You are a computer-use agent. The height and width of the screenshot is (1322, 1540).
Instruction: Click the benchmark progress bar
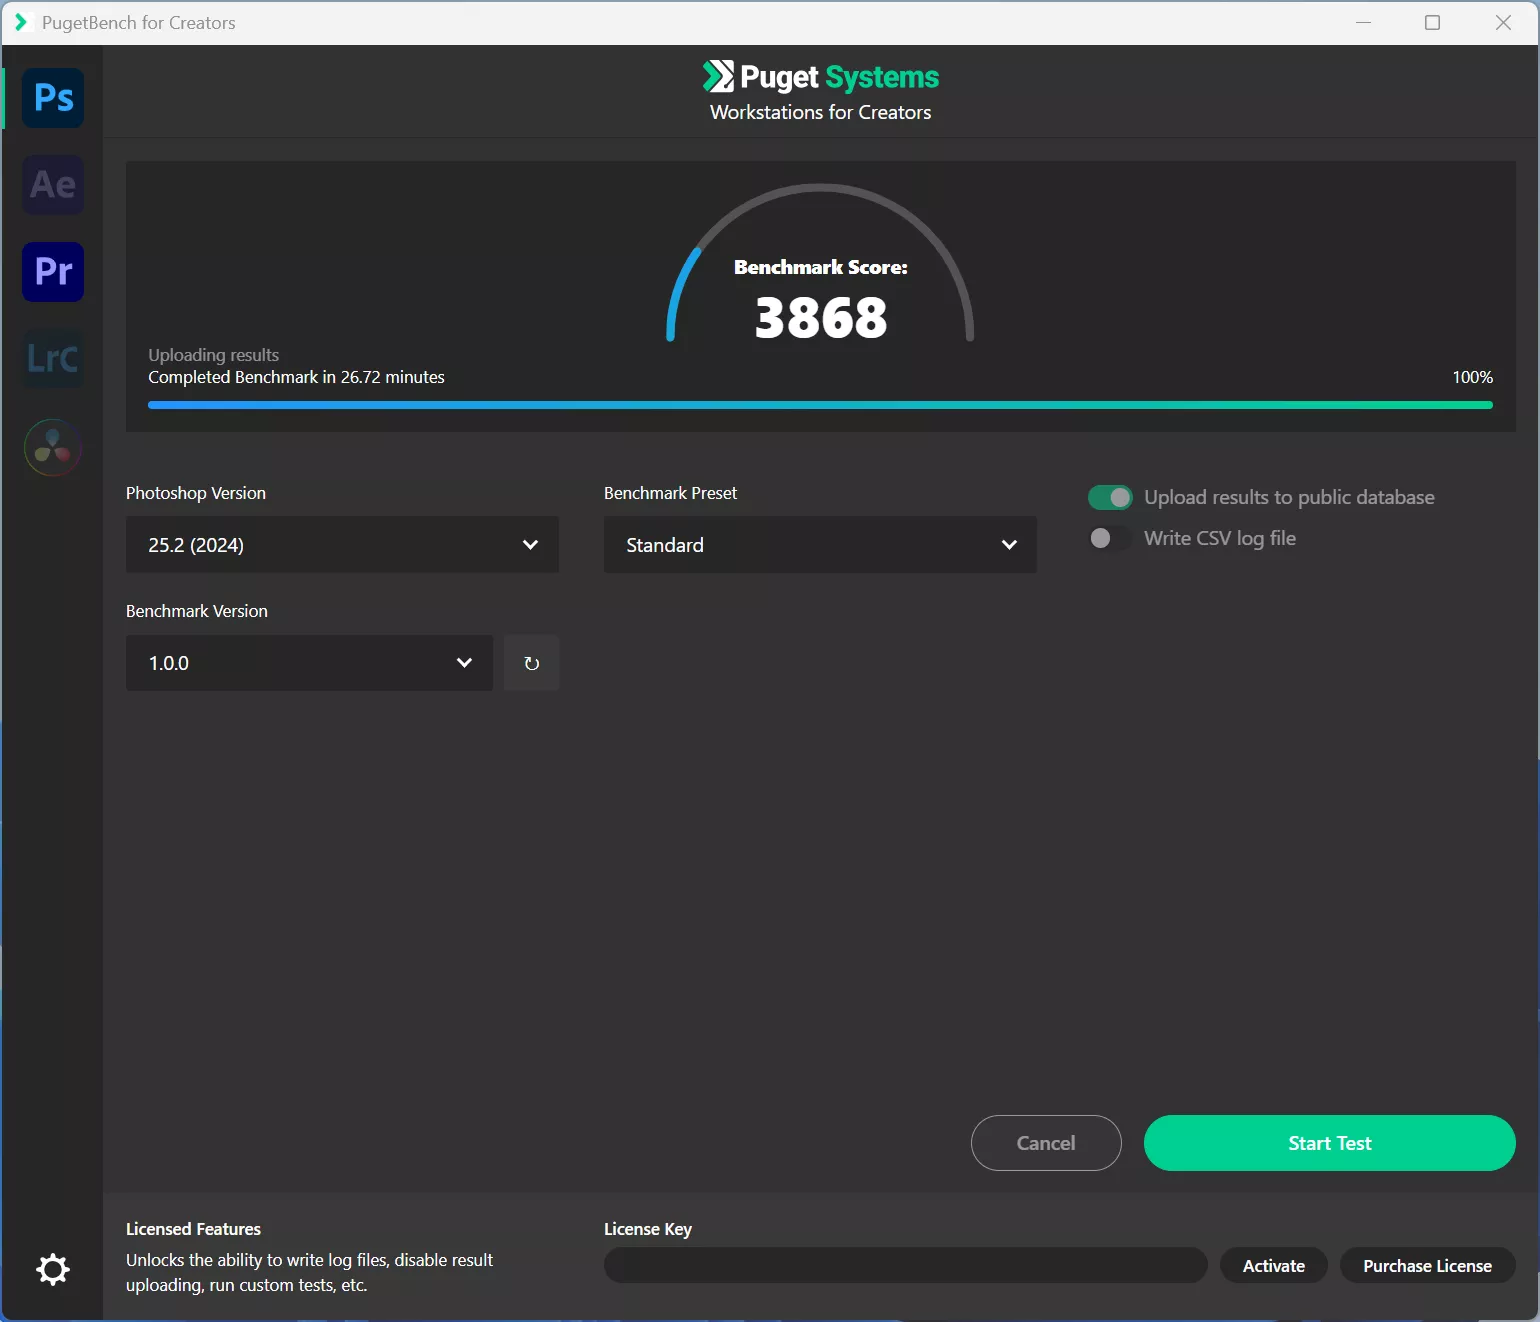820,405
